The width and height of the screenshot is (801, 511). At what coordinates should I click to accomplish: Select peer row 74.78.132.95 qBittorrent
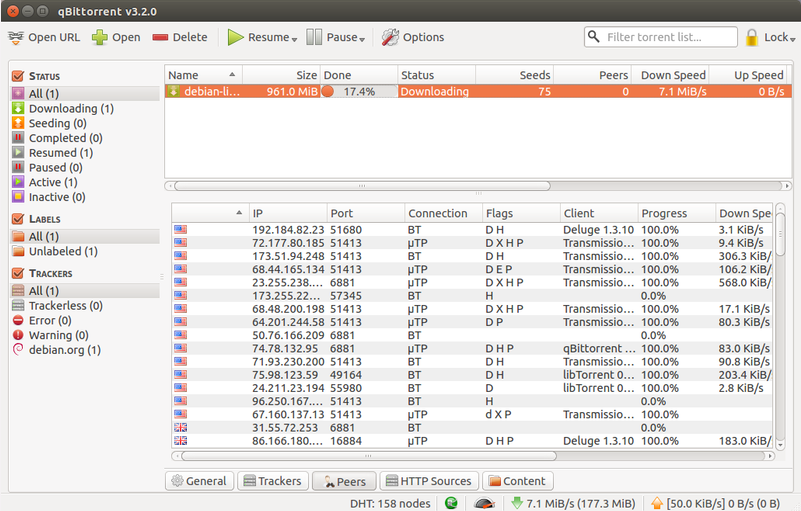[x=472, y=349]
